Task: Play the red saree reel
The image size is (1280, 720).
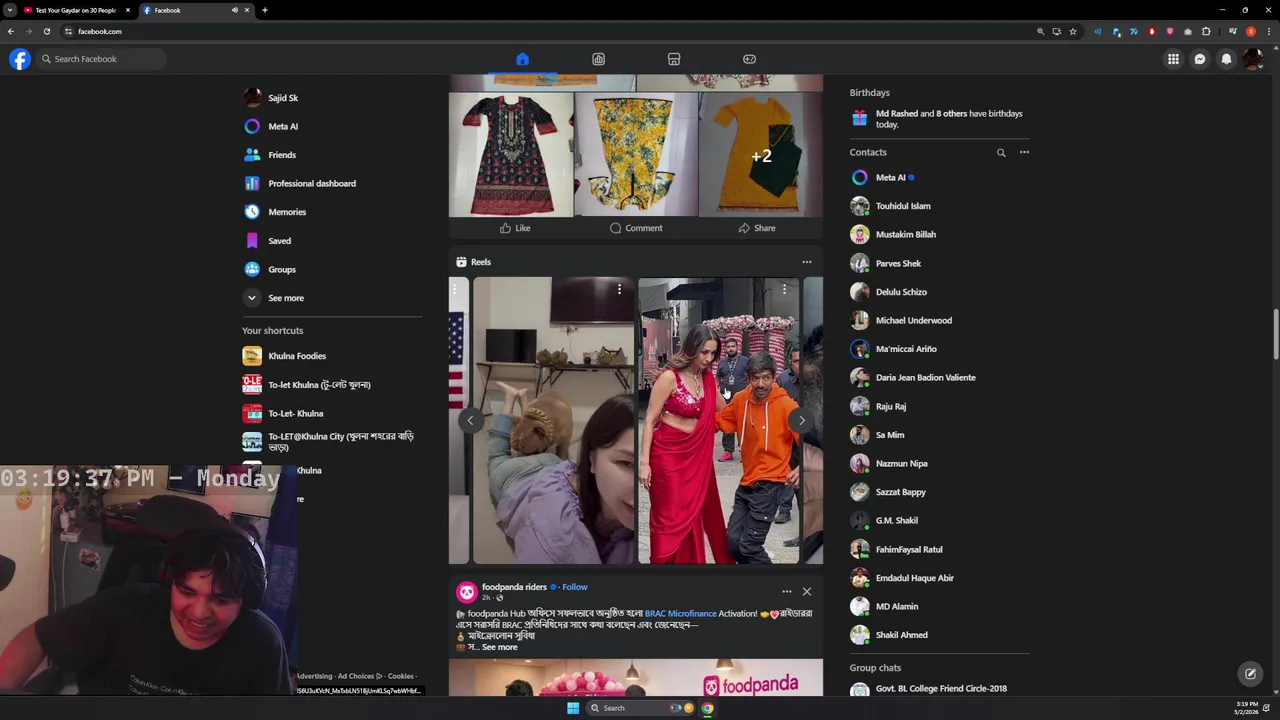Action: [719, 421]
